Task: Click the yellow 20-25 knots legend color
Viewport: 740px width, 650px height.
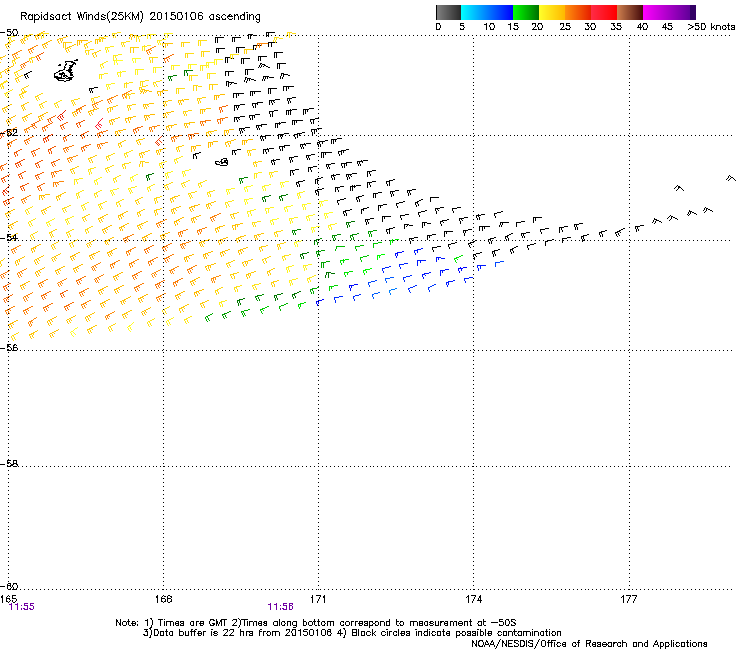Action: click(x=552, y=12)
